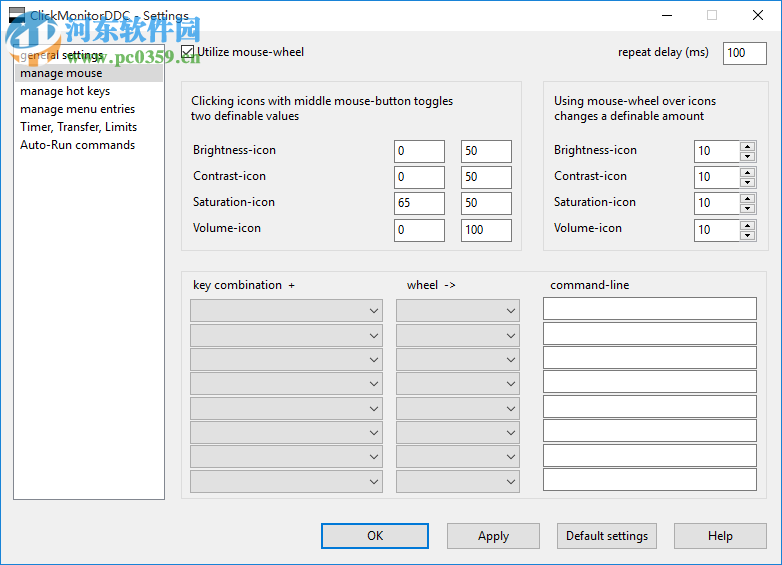Open first key combination dropdown

(x=286, y=310)
